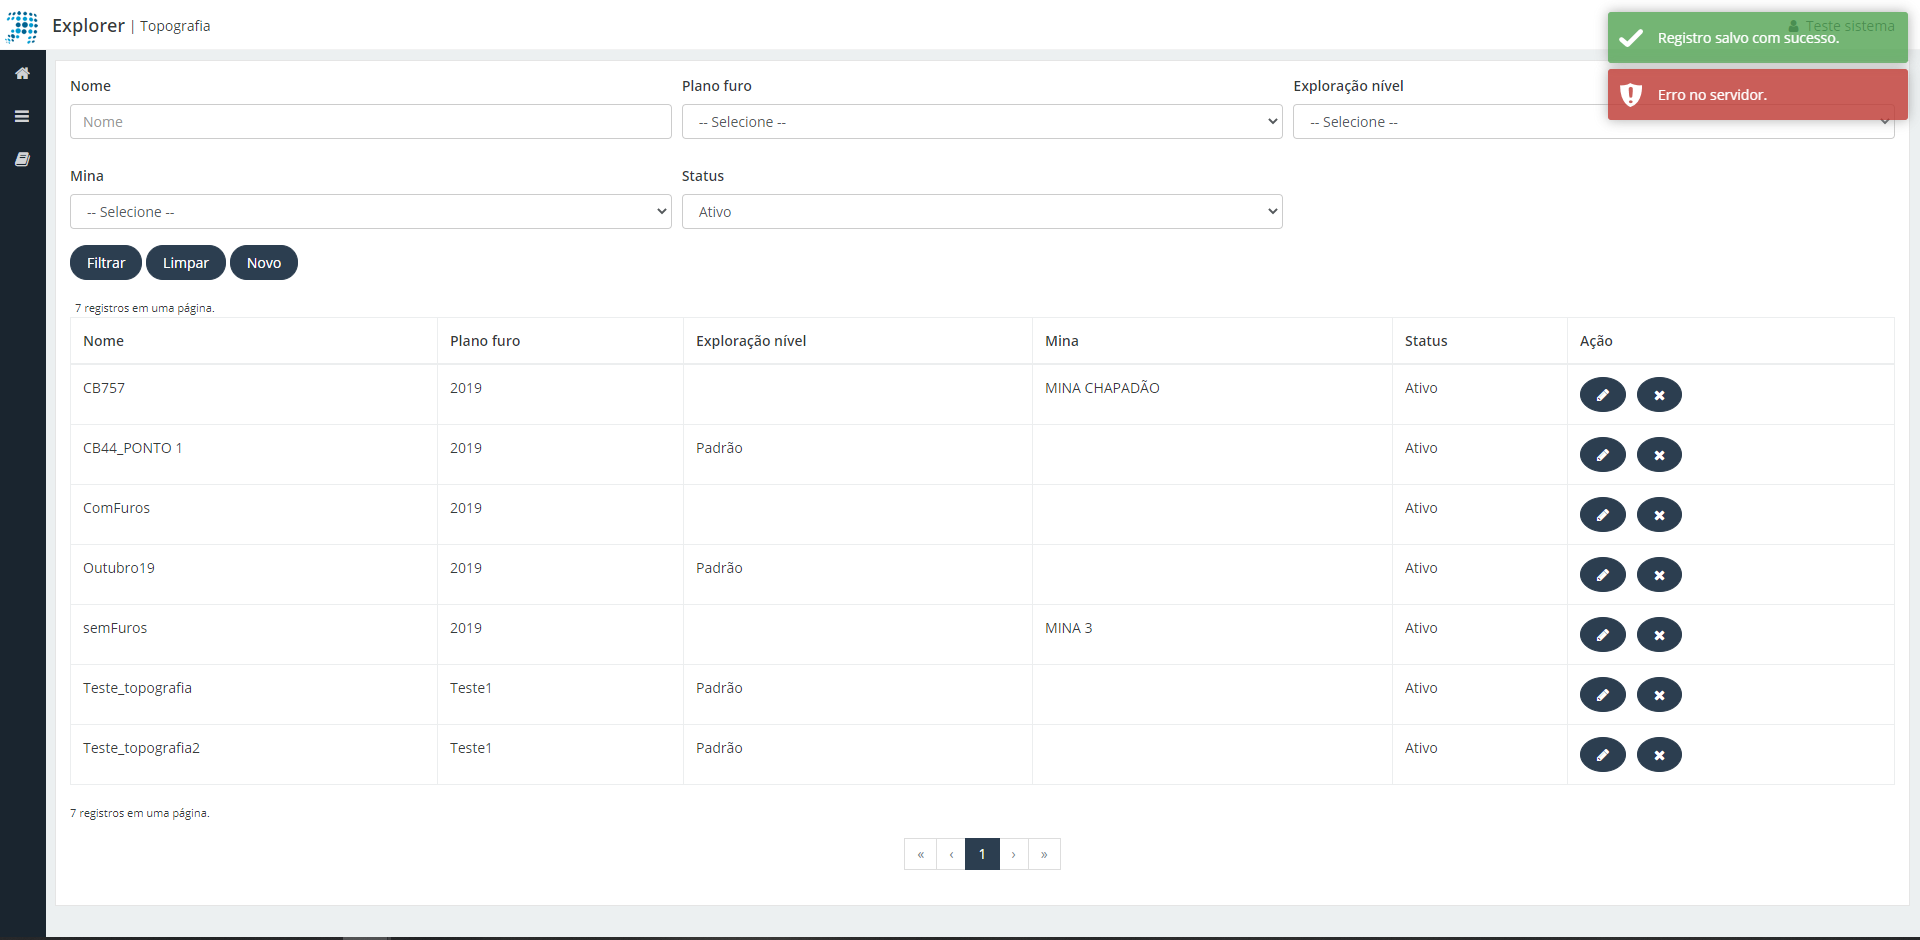Viewport: 1920px width, 940px height.
Task: Go to first page of pagination
Action: (920, 854)
